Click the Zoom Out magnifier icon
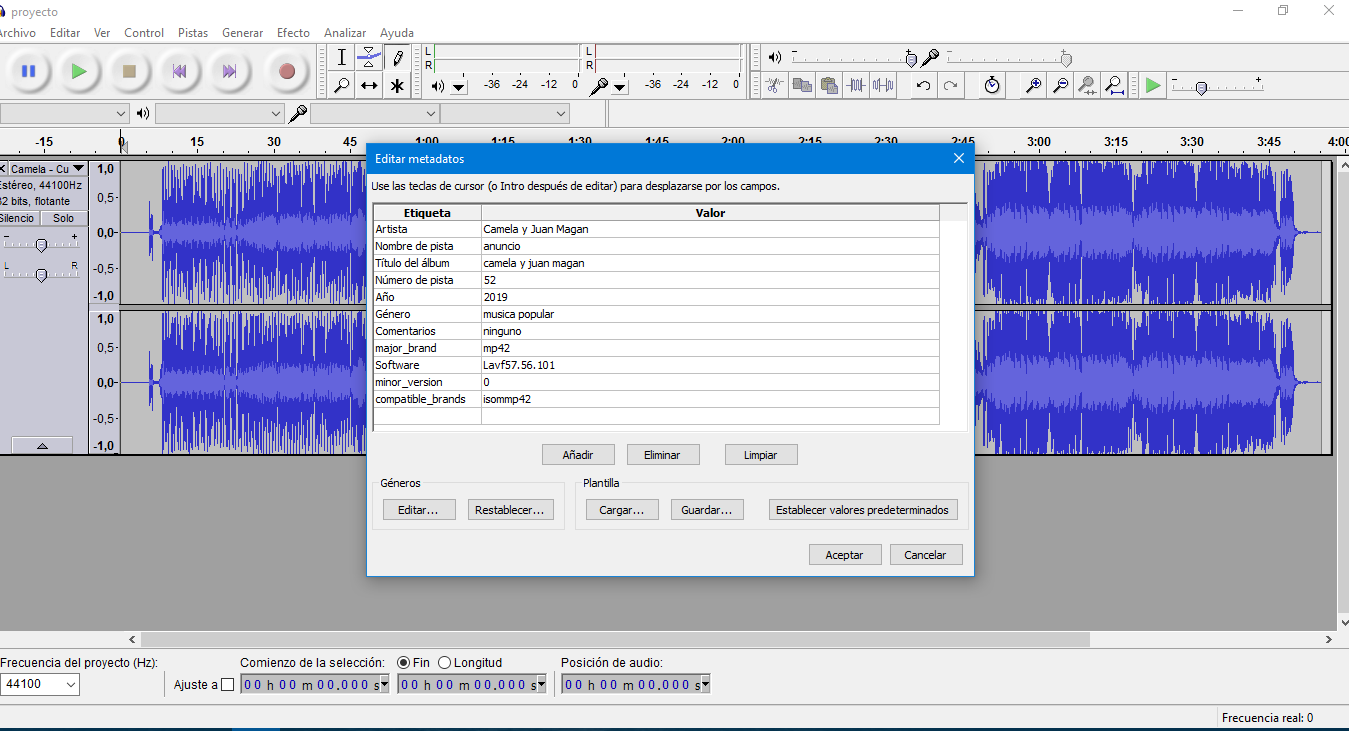Viewport: 1349px width, 731px height. [x=1061, y=85]
